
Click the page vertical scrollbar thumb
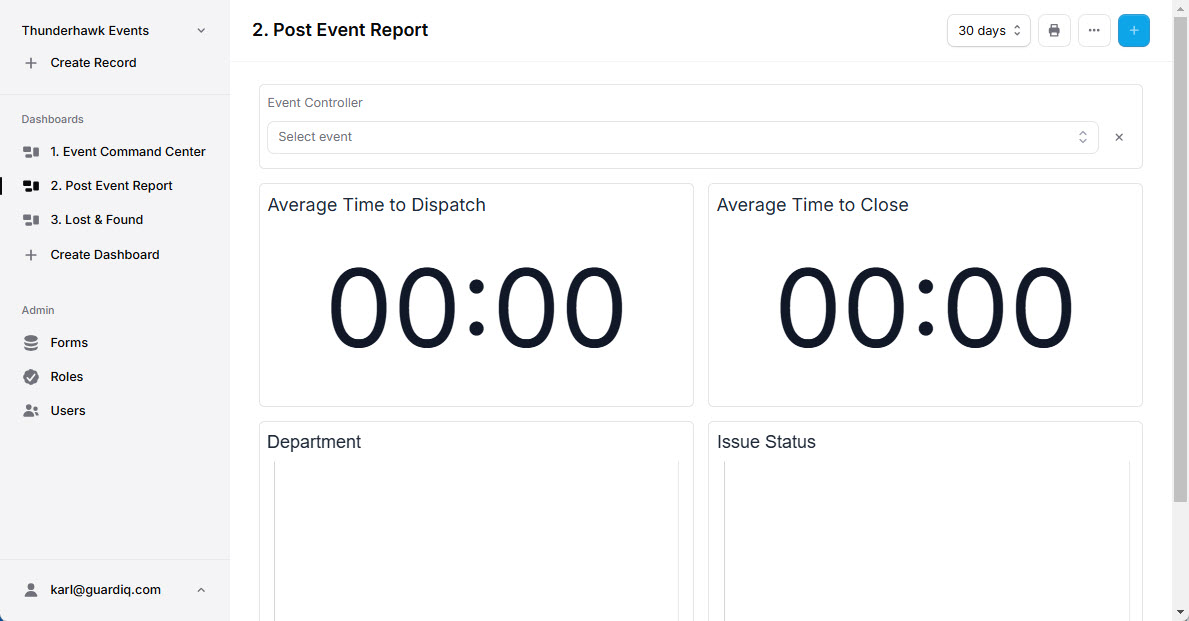click(x=1180, y=258)
